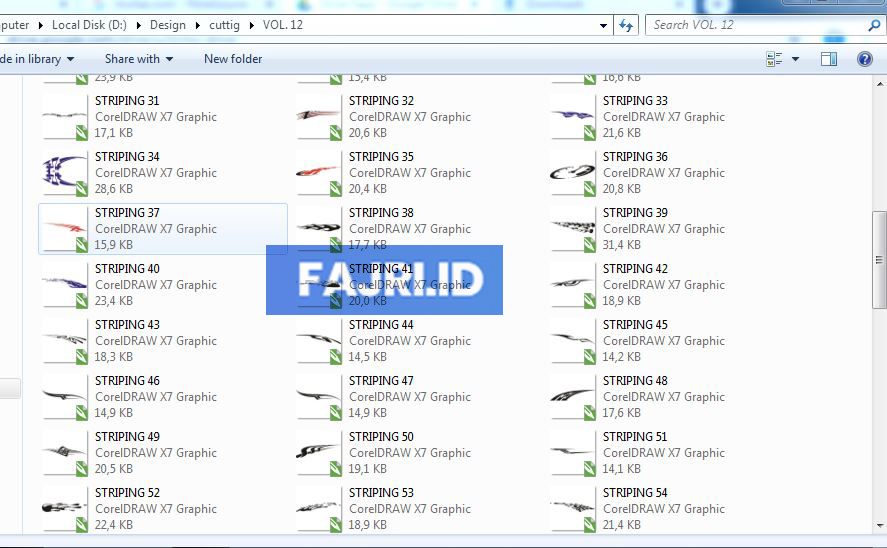Click the 28,6 KB size of STRIPING 34
The width and height of the screenshot is (887, 548).
tap(114, 189)
